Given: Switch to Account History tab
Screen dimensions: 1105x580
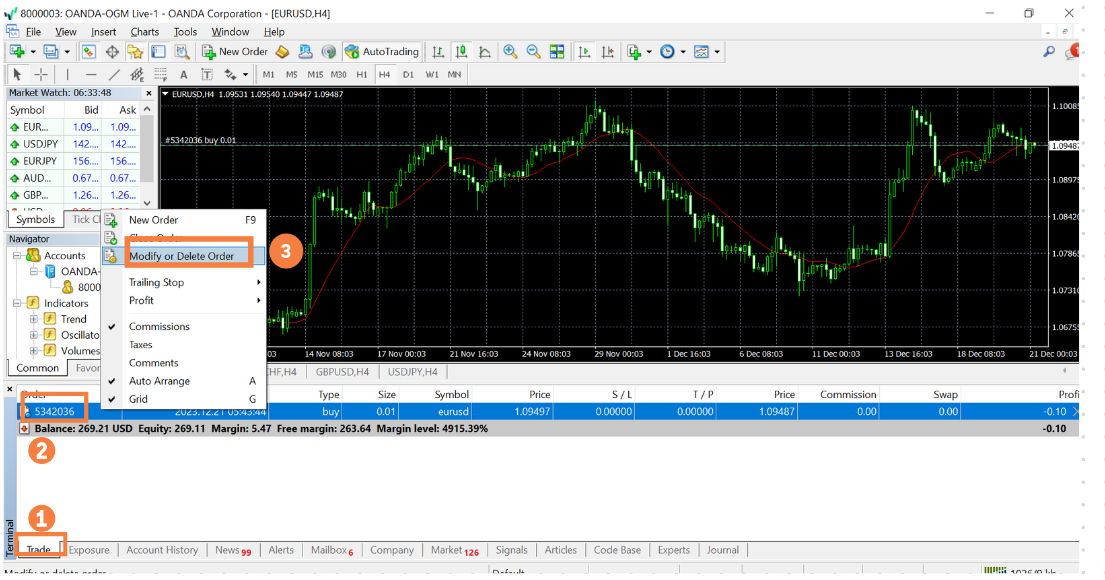Looking at the screenshot, I should 162,550.
